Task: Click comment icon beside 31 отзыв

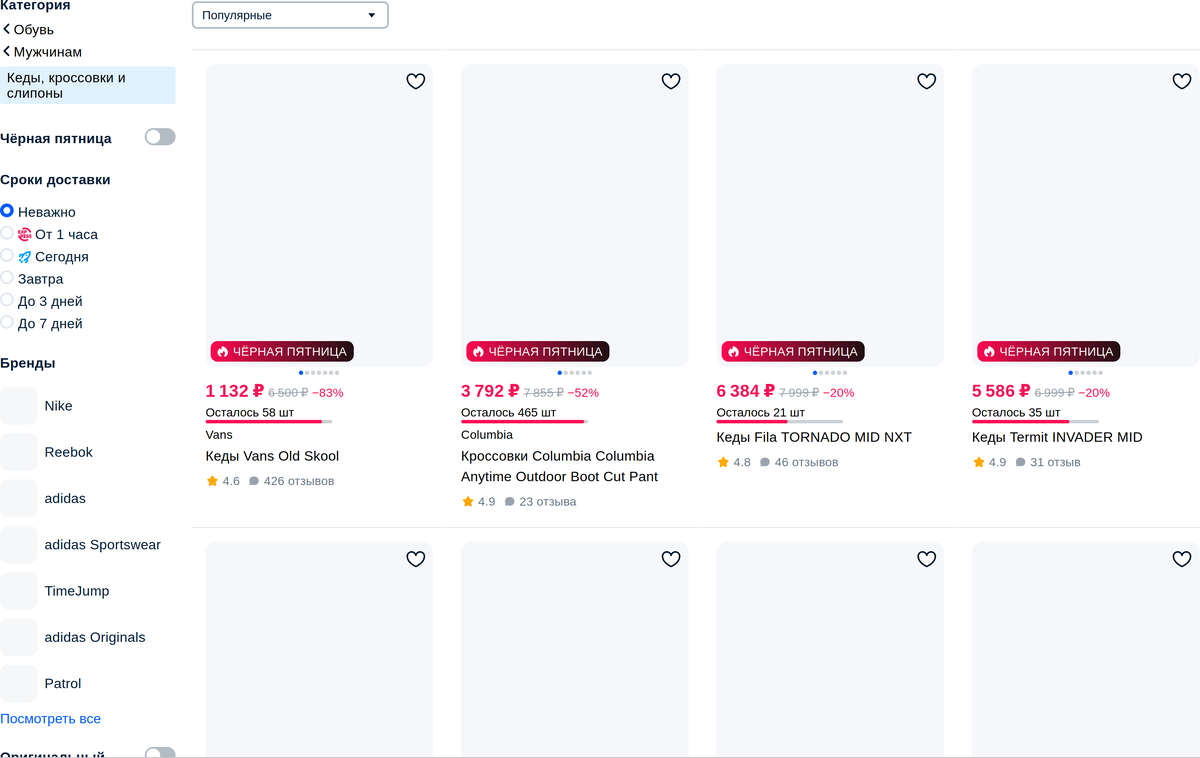Action: tap(1021, 462)
